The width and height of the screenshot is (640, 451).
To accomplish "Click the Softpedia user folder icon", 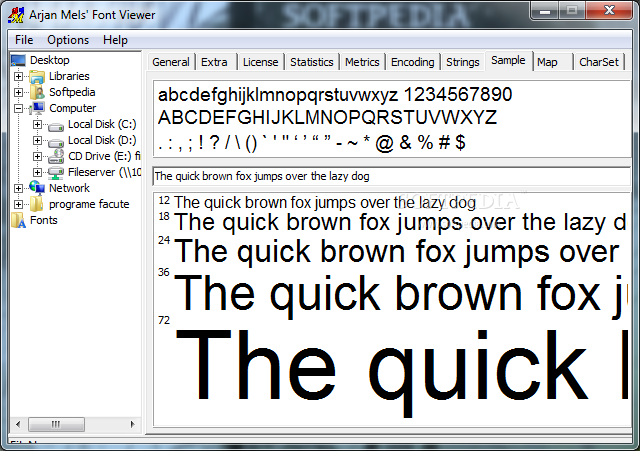I will click(x=37, y=92).
